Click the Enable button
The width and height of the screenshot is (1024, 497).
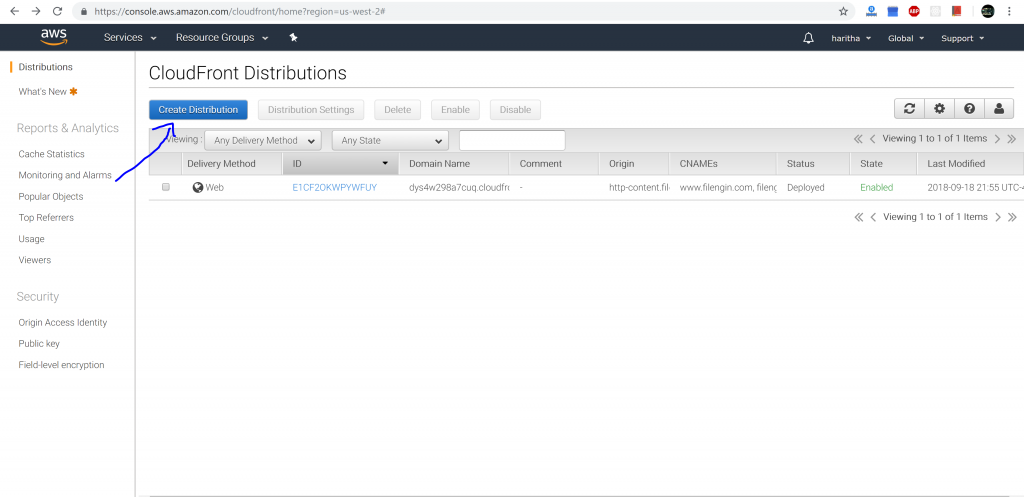[455, 110]
